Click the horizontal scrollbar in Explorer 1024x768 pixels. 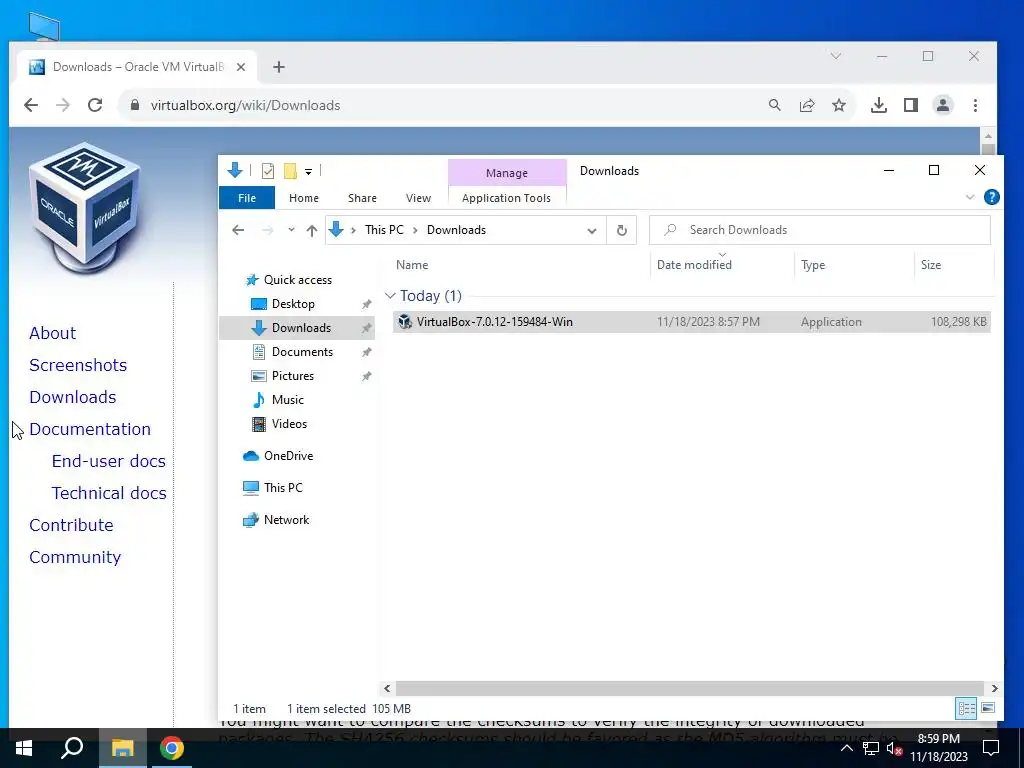pyautogui.click(x=690, y=688)
